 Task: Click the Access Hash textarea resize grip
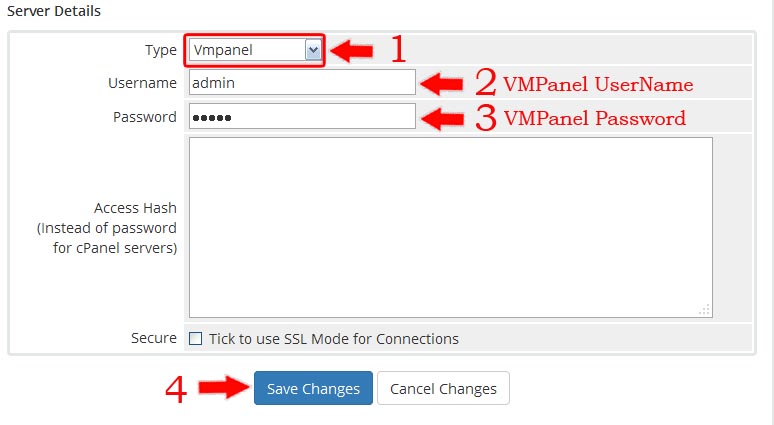[x=705, y=310]
